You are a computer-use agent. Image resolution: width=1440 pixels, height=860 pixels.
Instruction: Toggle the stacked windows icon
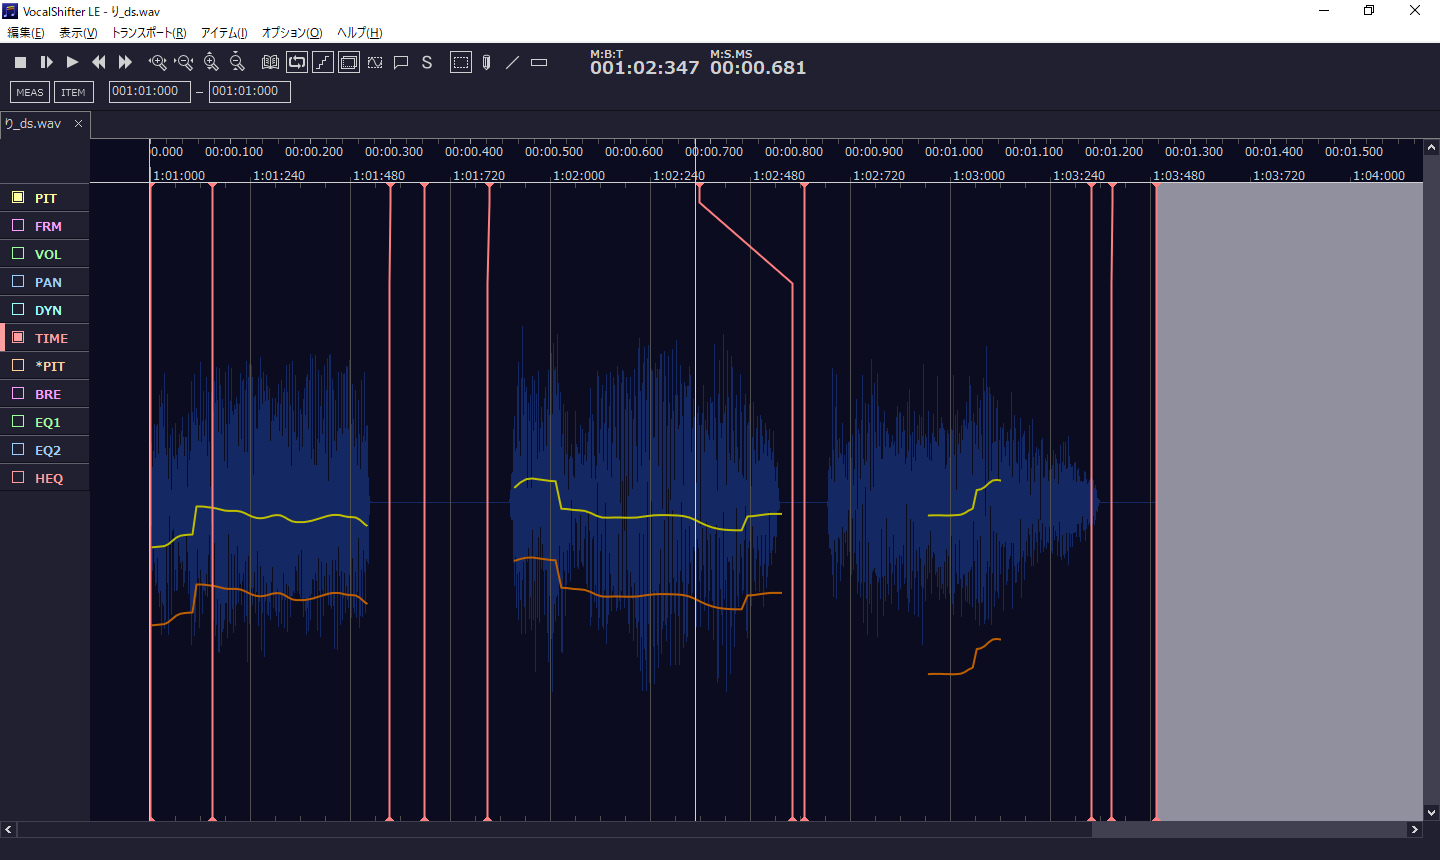click(x=349, y=62)
